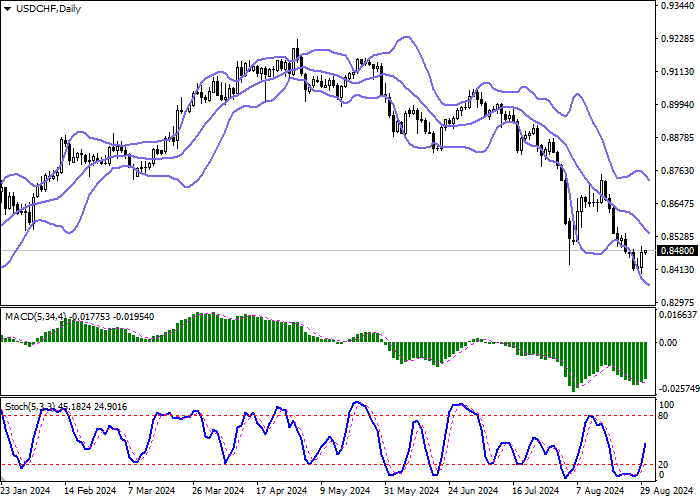Image resolution: width=700 pixels, height=500 pixels.
Task: Select the 29 Aug 2024 date label
Action: 667,491
